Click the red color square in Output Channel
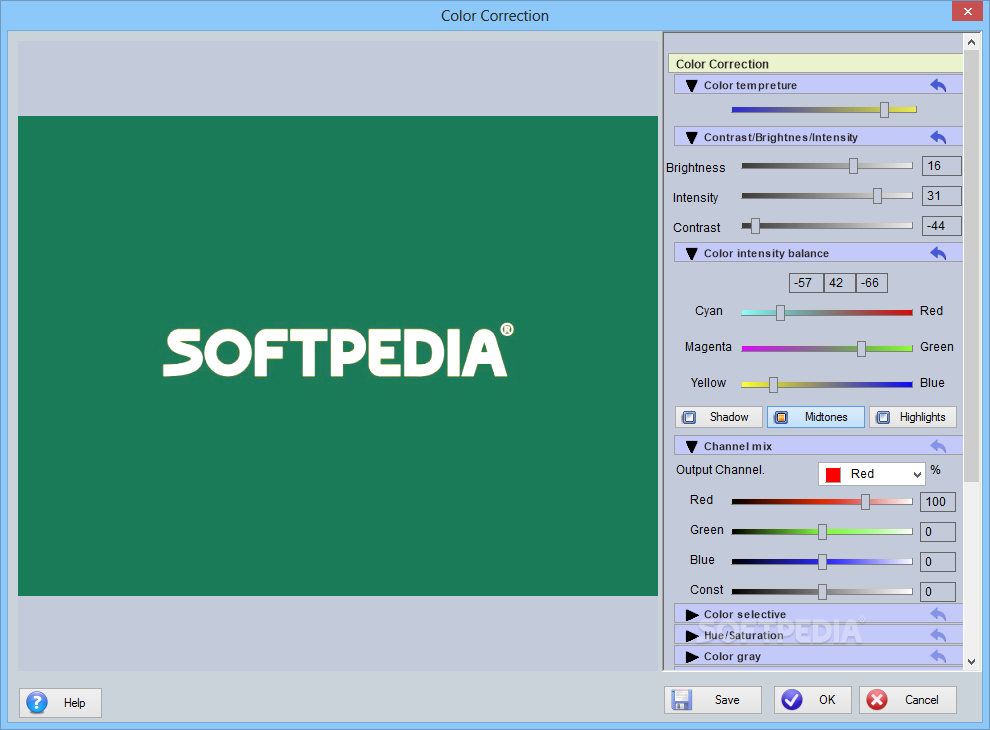 click(833, 475)
